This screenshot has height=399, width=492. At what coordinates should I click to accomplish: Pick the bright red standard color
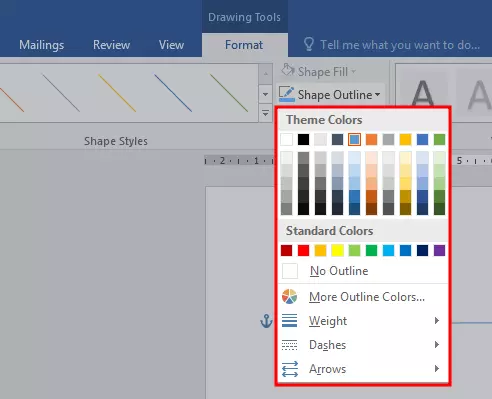[x=303, y=250]
